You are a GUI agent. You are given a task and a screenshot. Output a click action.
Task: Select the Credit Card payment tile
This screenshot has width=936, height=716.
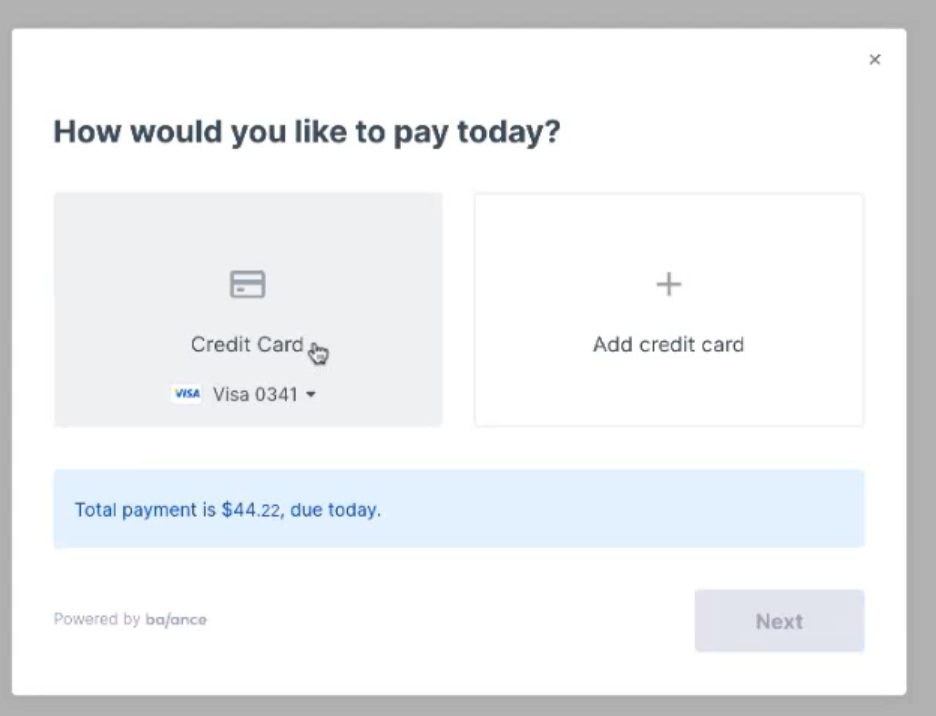point(248,309)
